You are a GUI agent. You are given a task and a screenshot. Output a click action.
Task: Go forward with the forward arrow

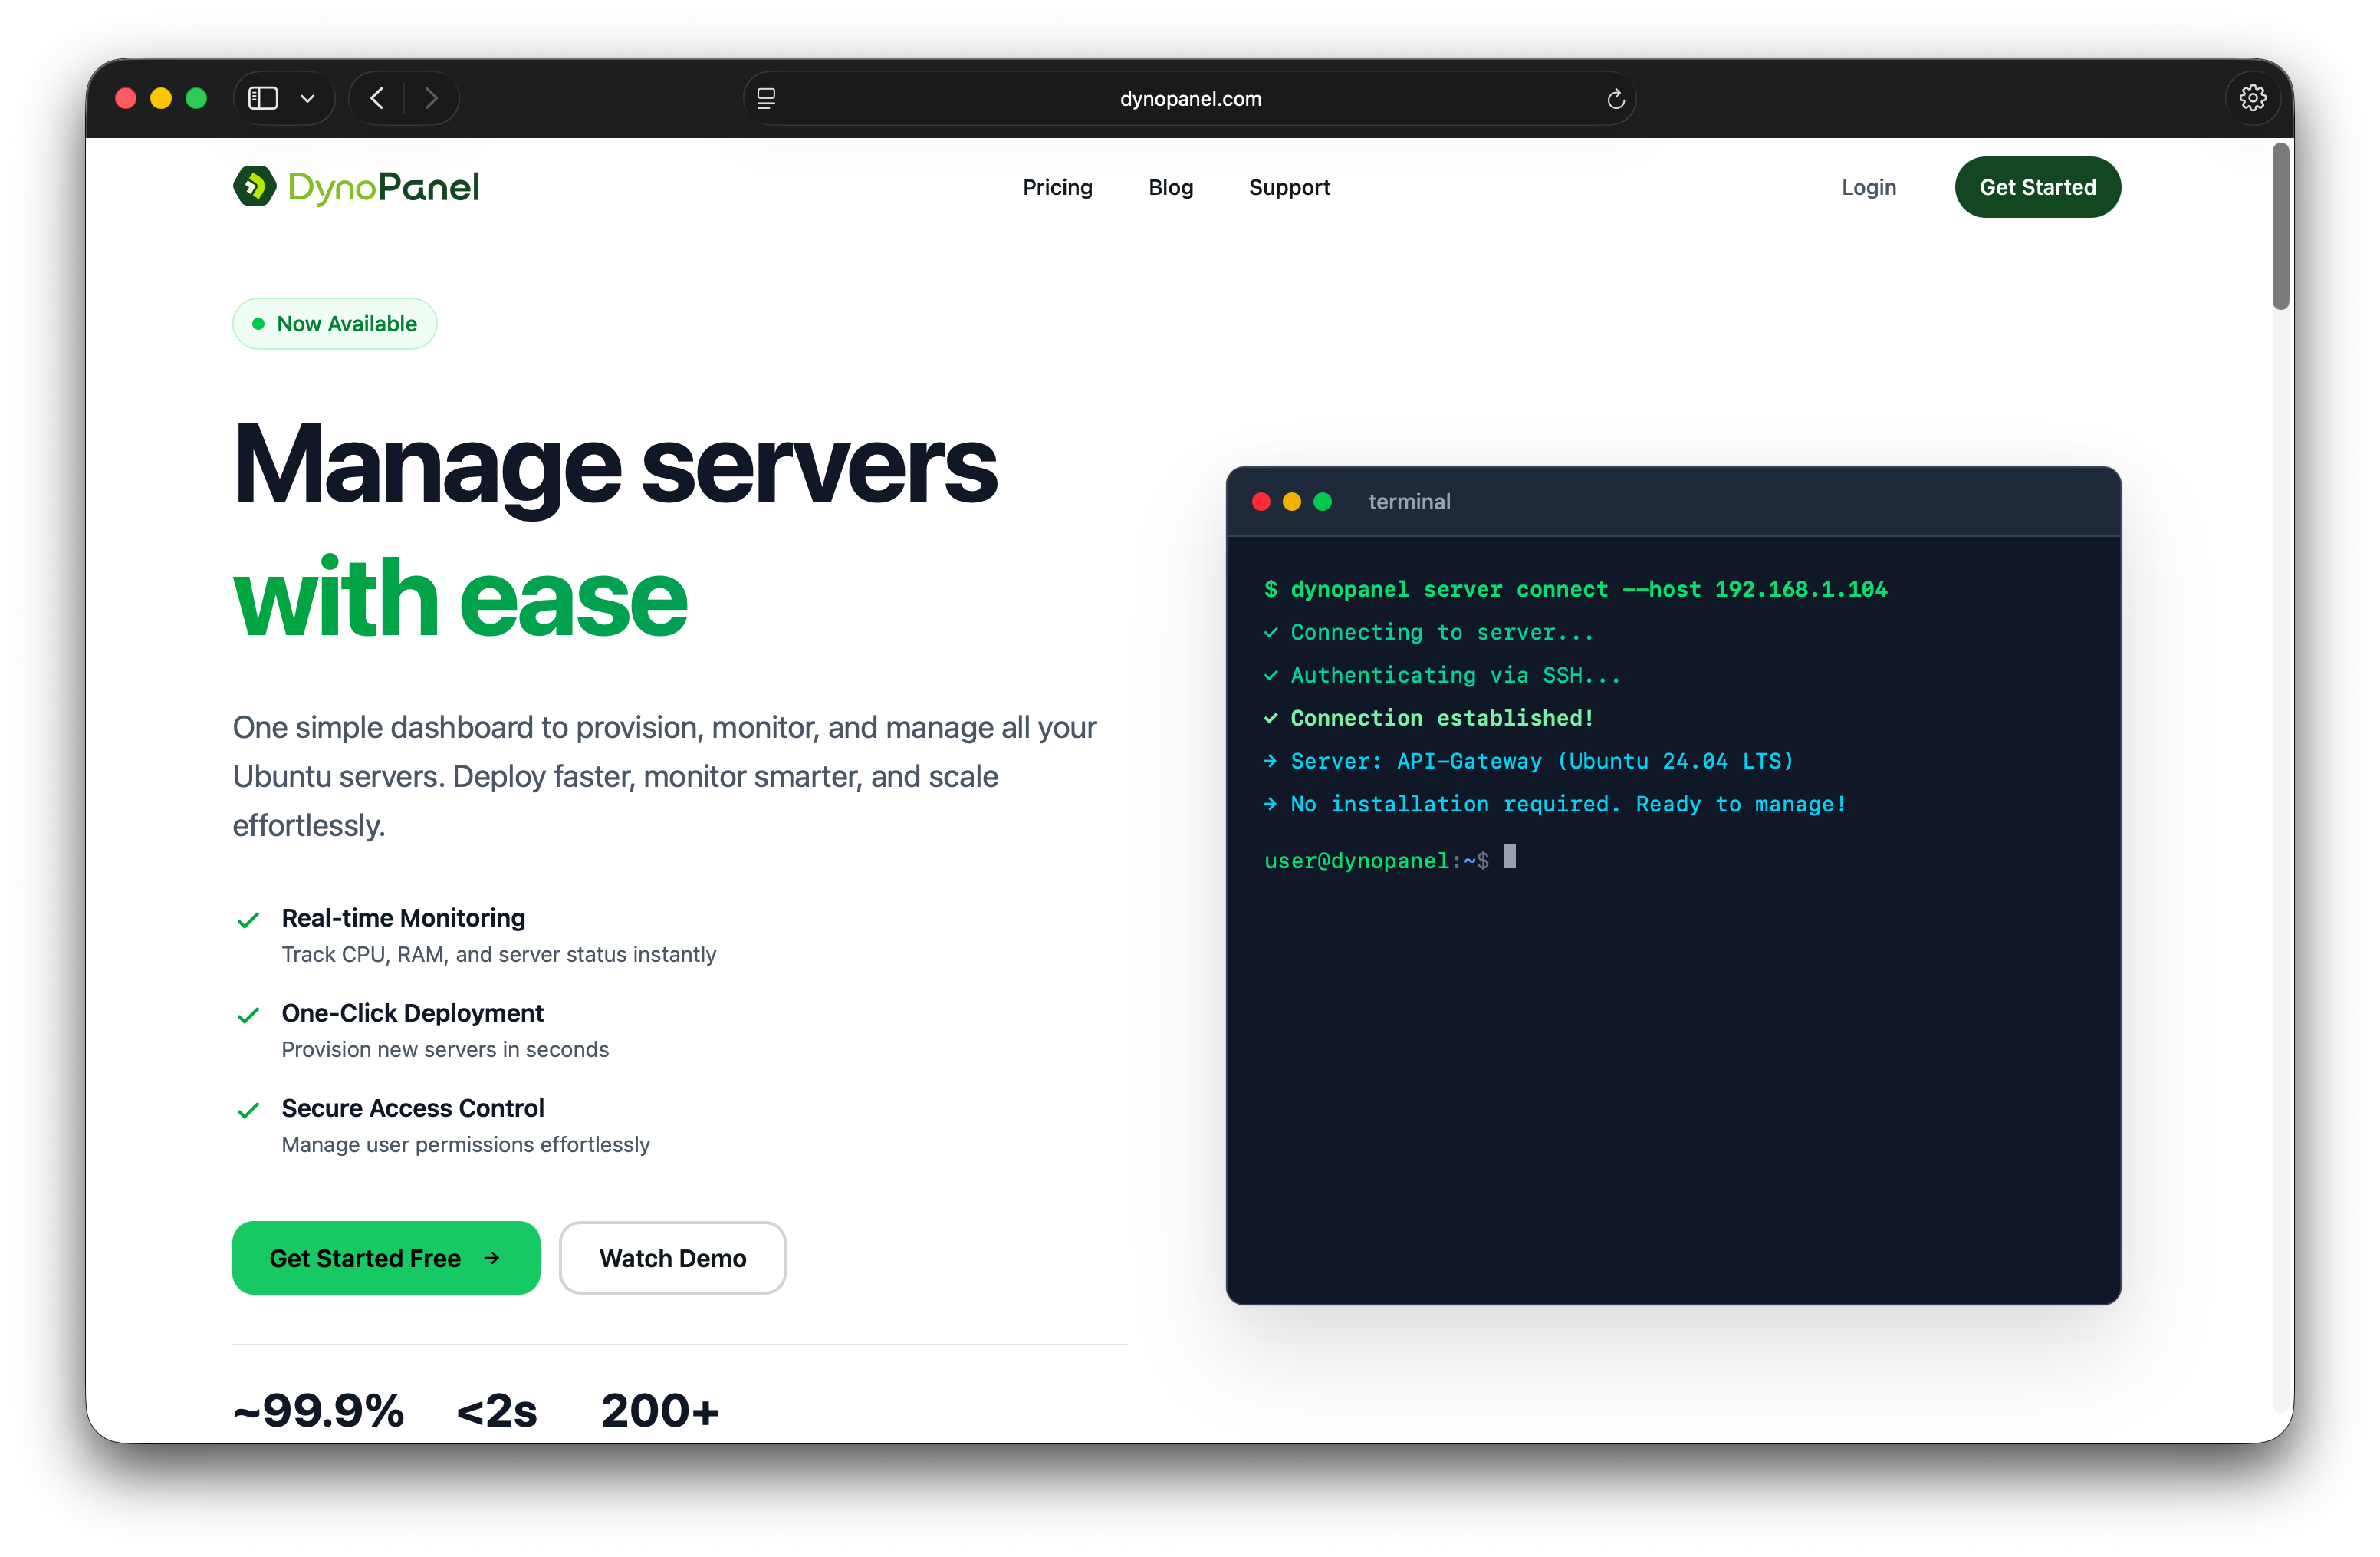[431, 98]
